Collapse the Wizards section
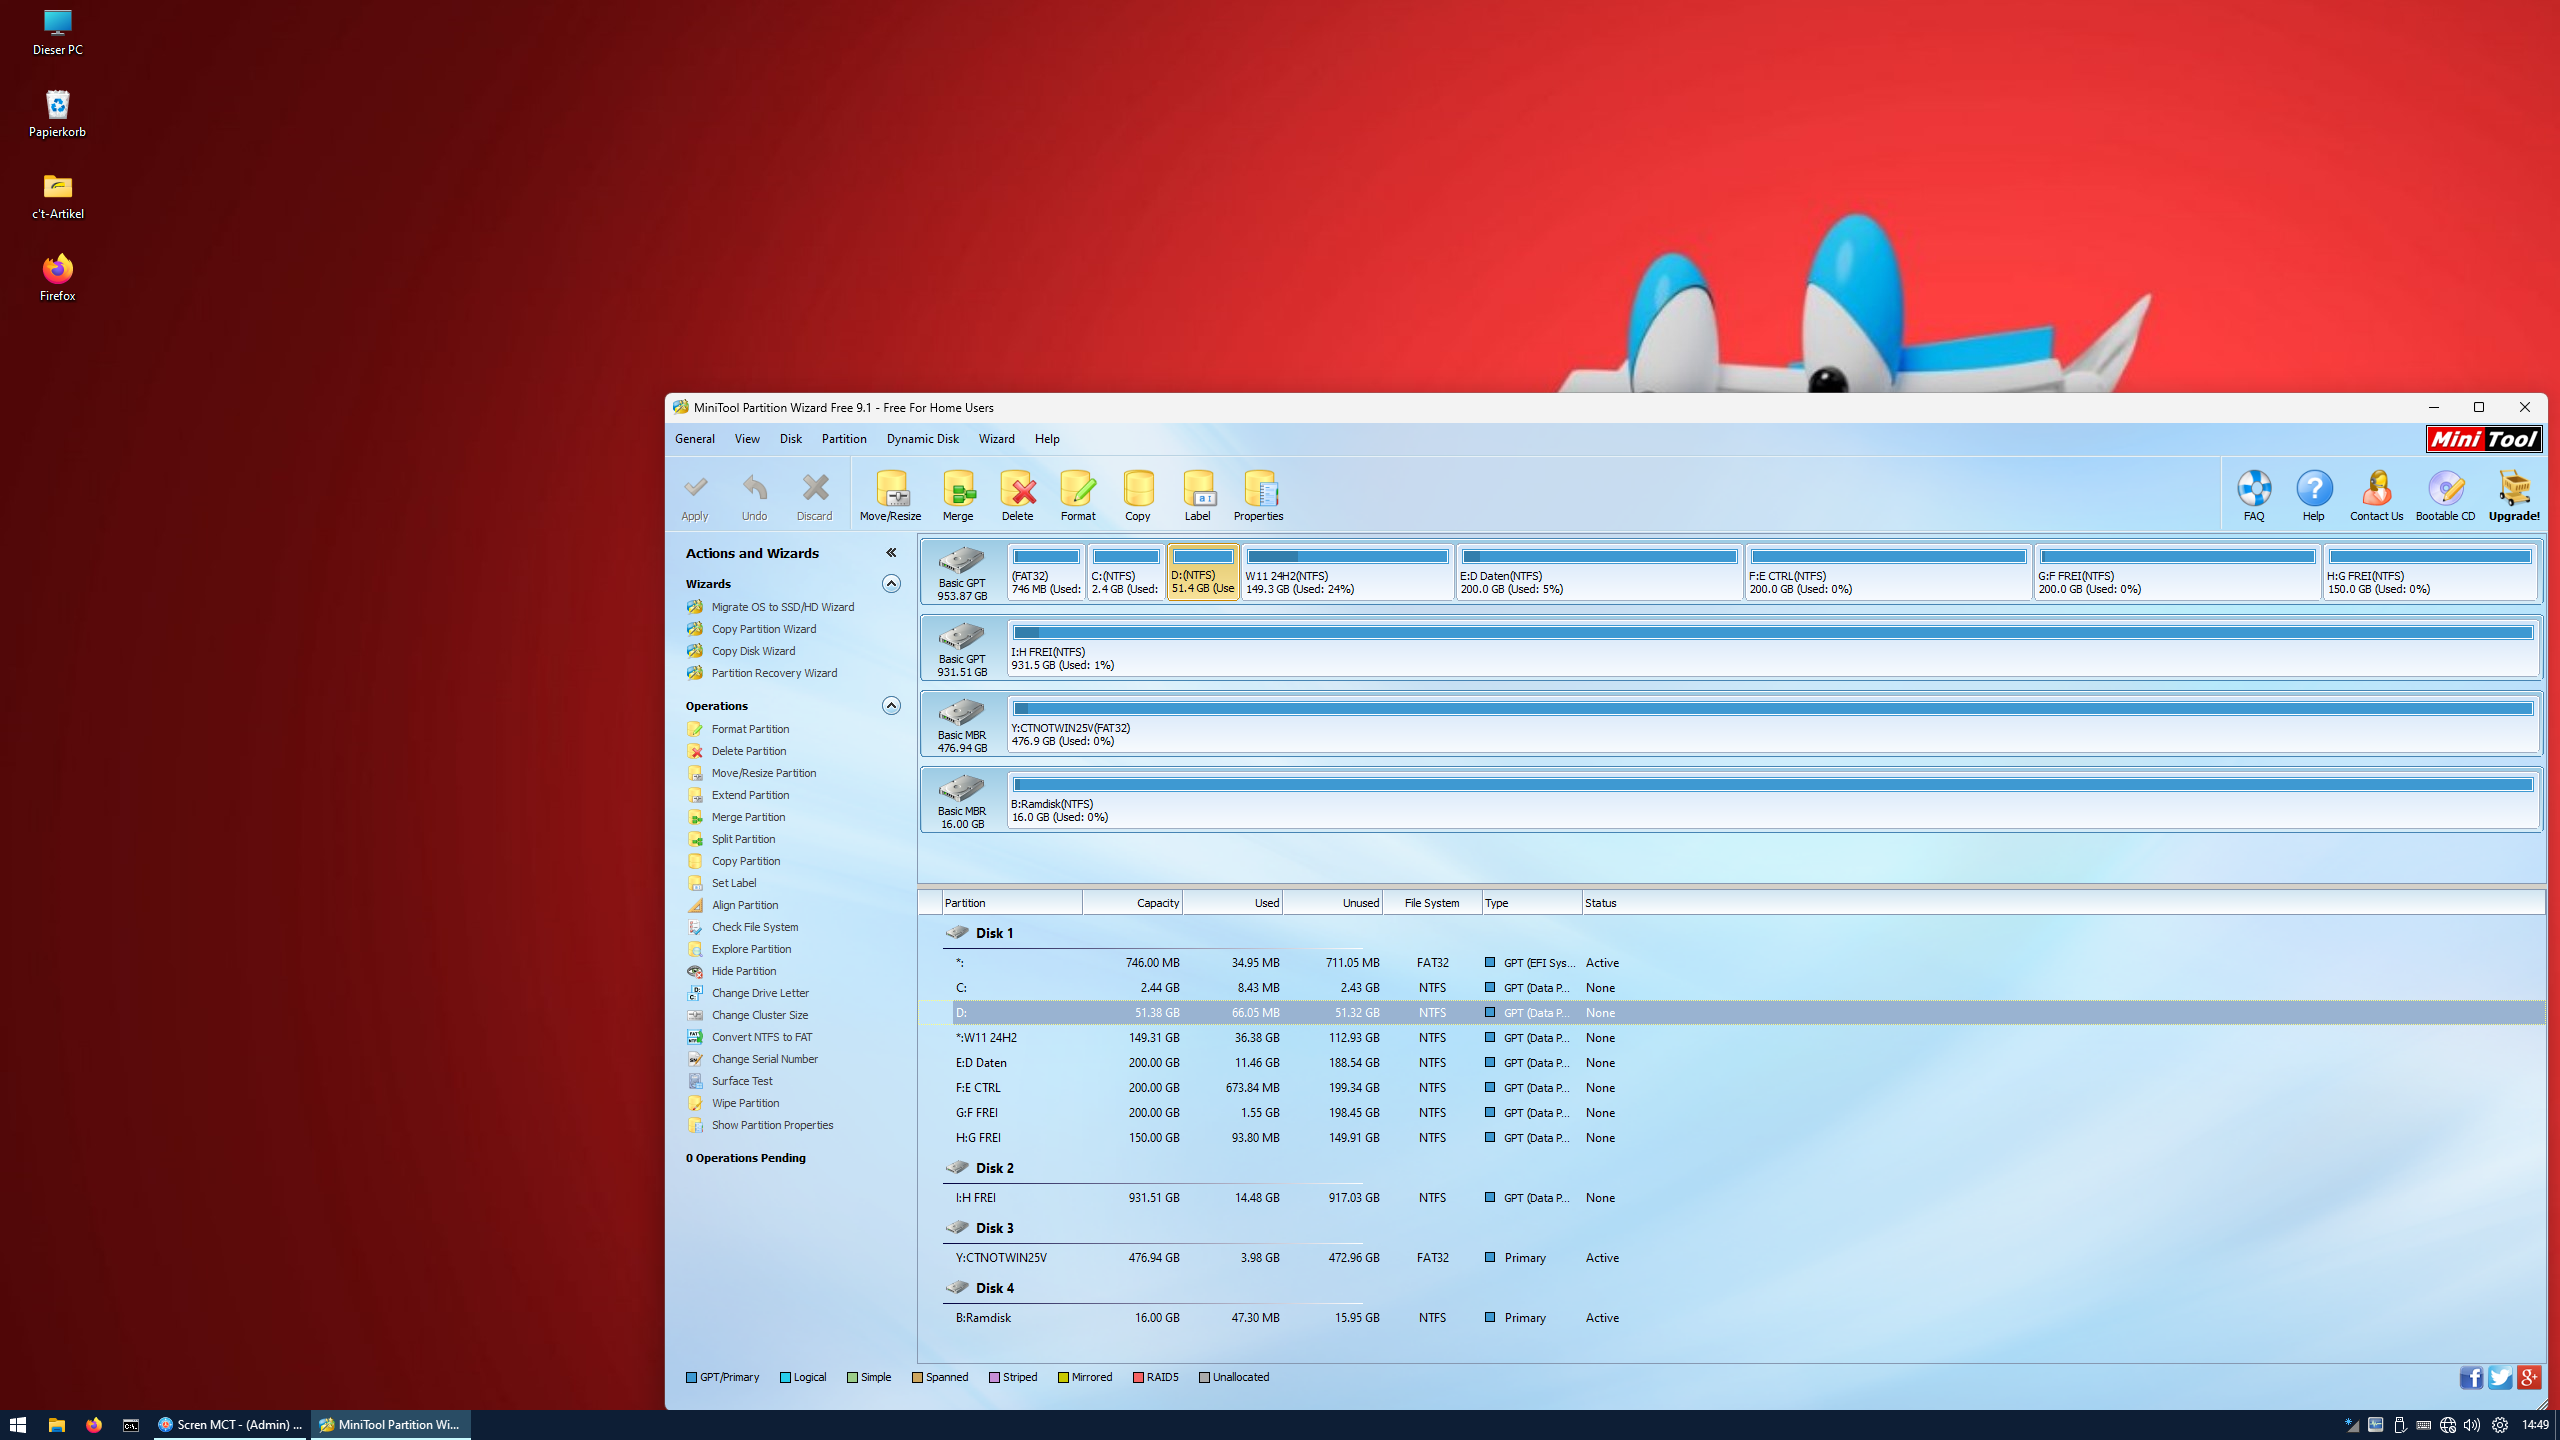The image size is (2560, 1440). pyautogui.click(x=891, y=584)
